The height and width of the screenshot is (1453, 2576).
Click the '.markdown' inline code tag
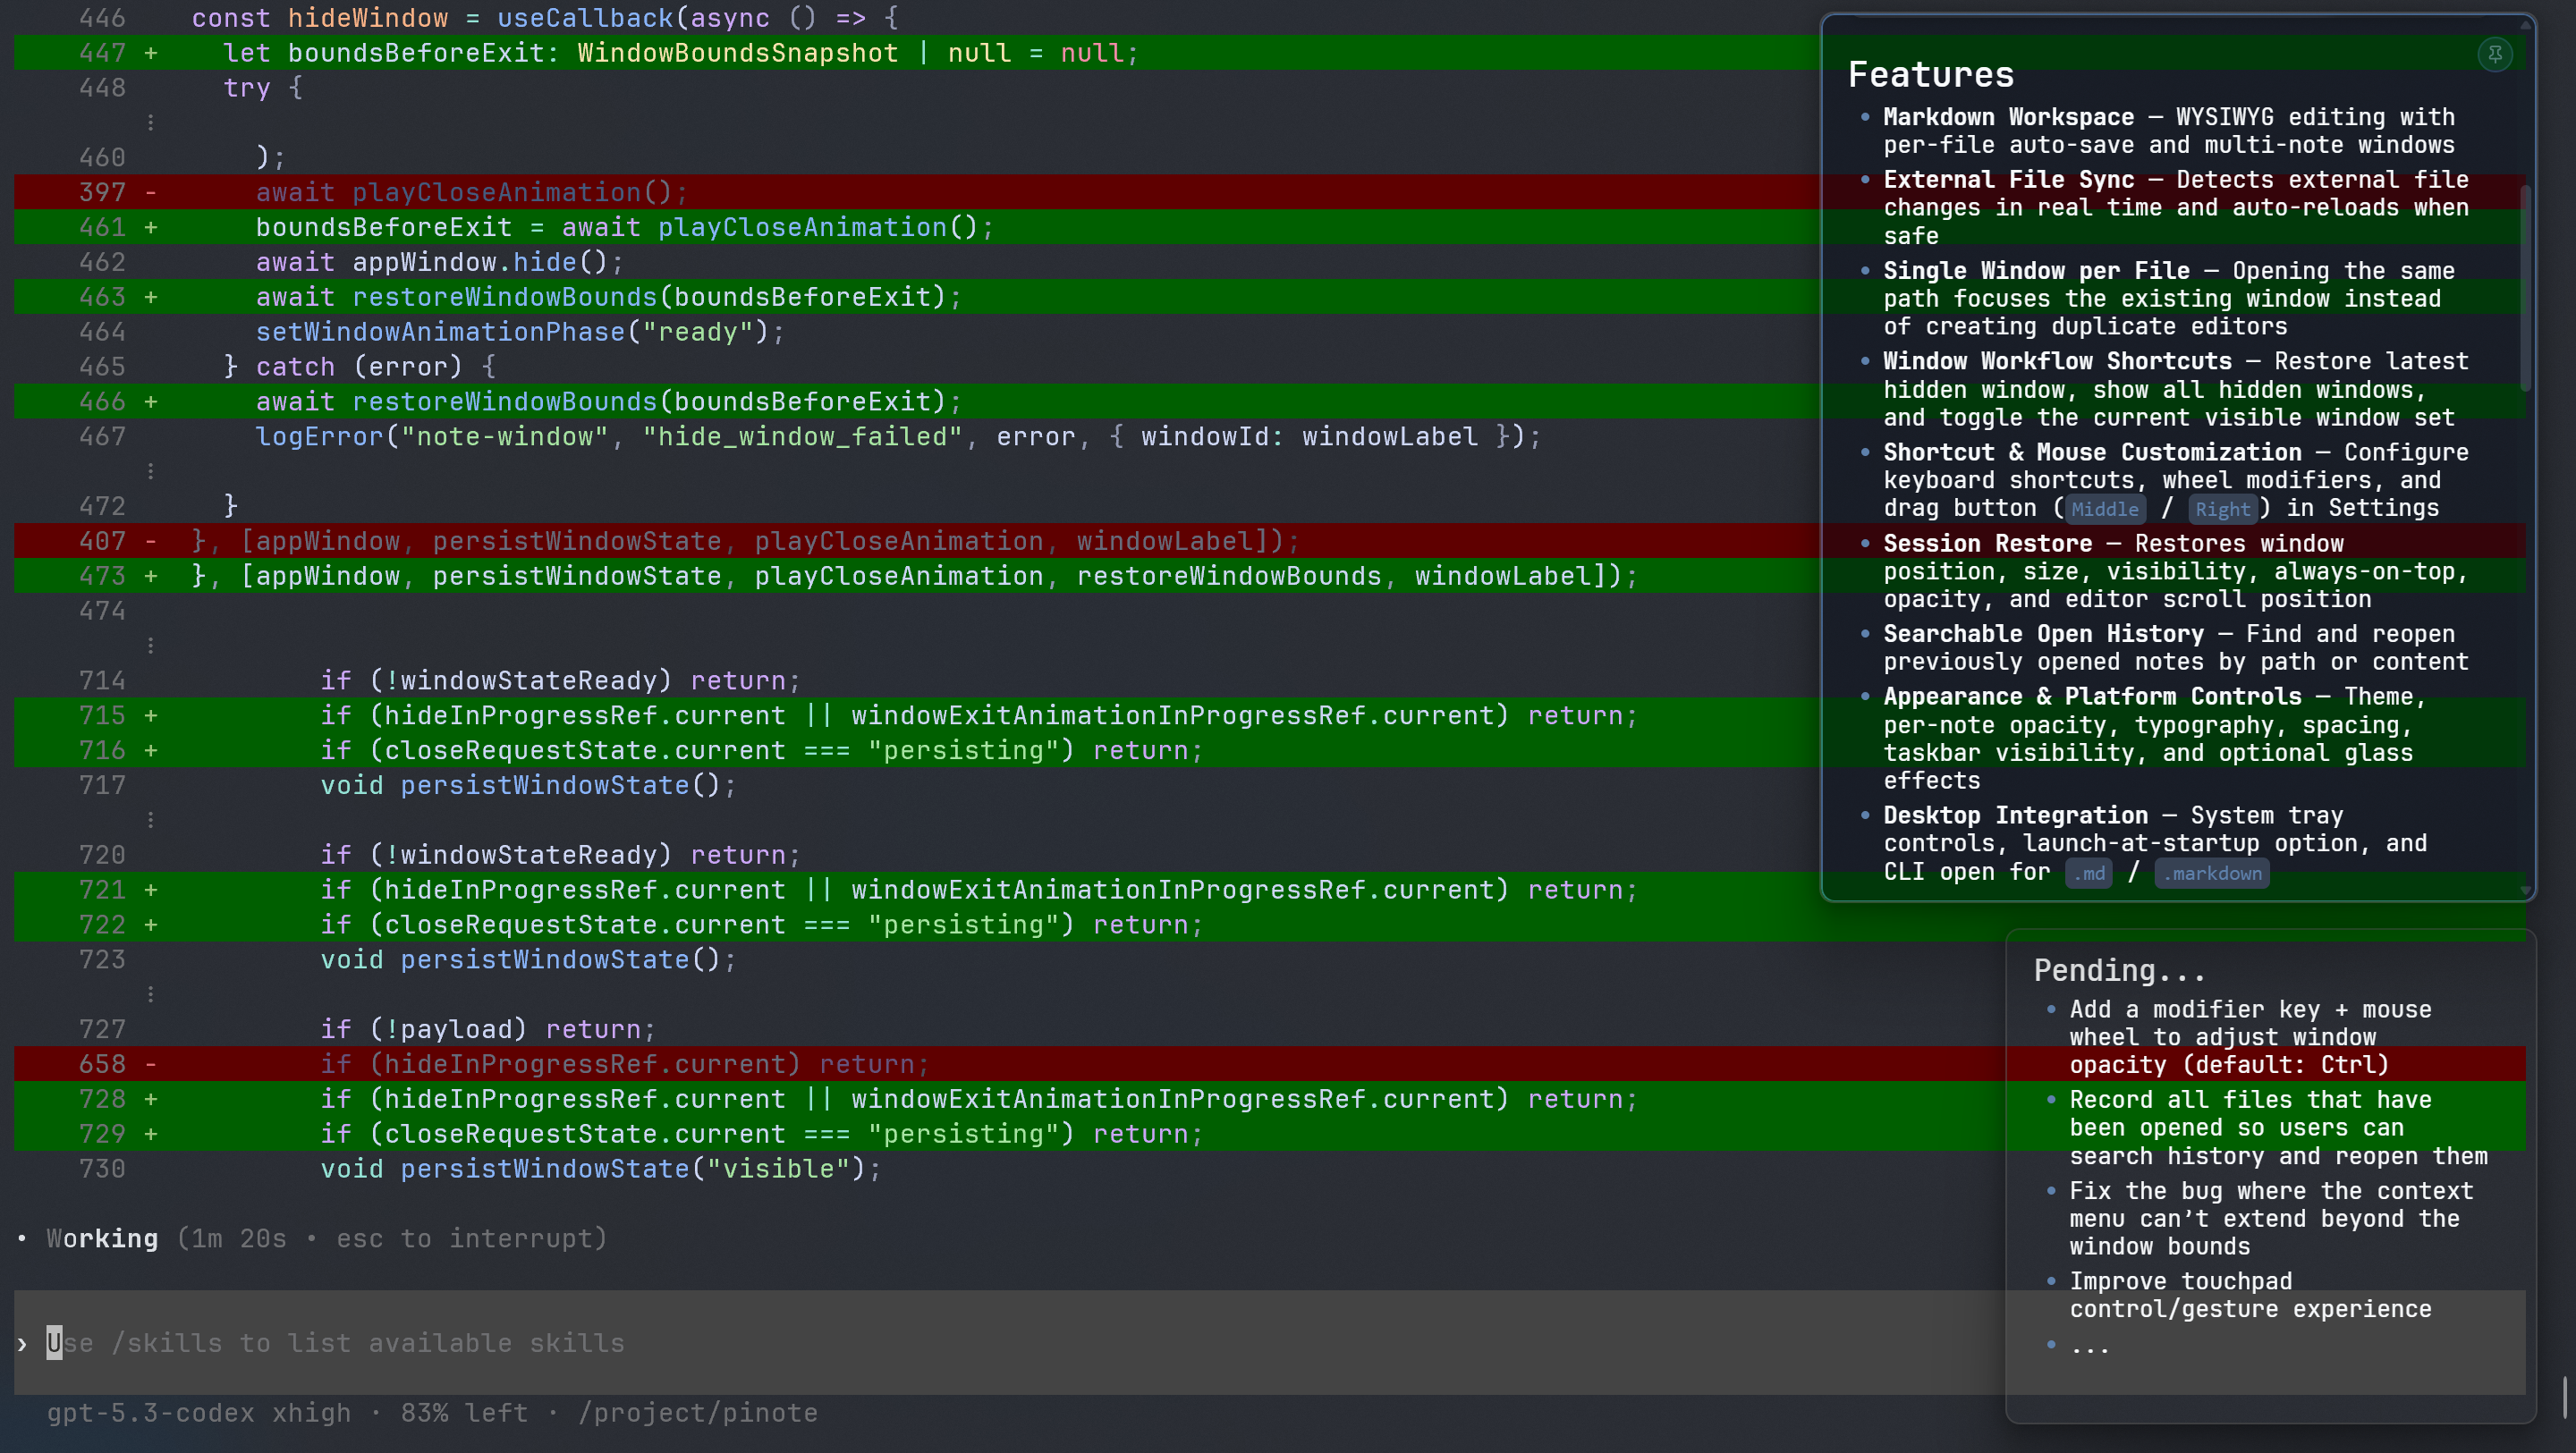point(2211,873)
